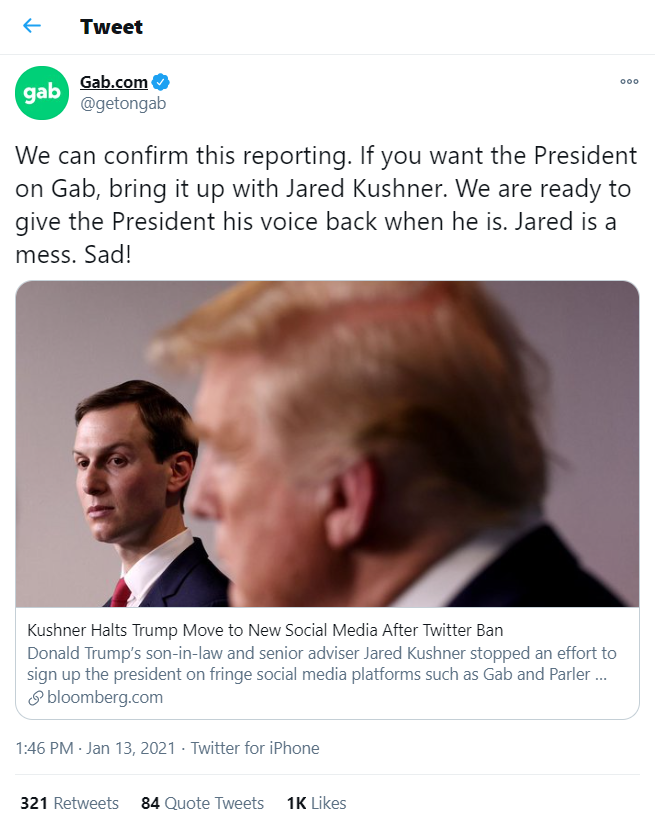655x829 pixels.
Task: Open the green Gab profile avatar
Action: (42, 93)
